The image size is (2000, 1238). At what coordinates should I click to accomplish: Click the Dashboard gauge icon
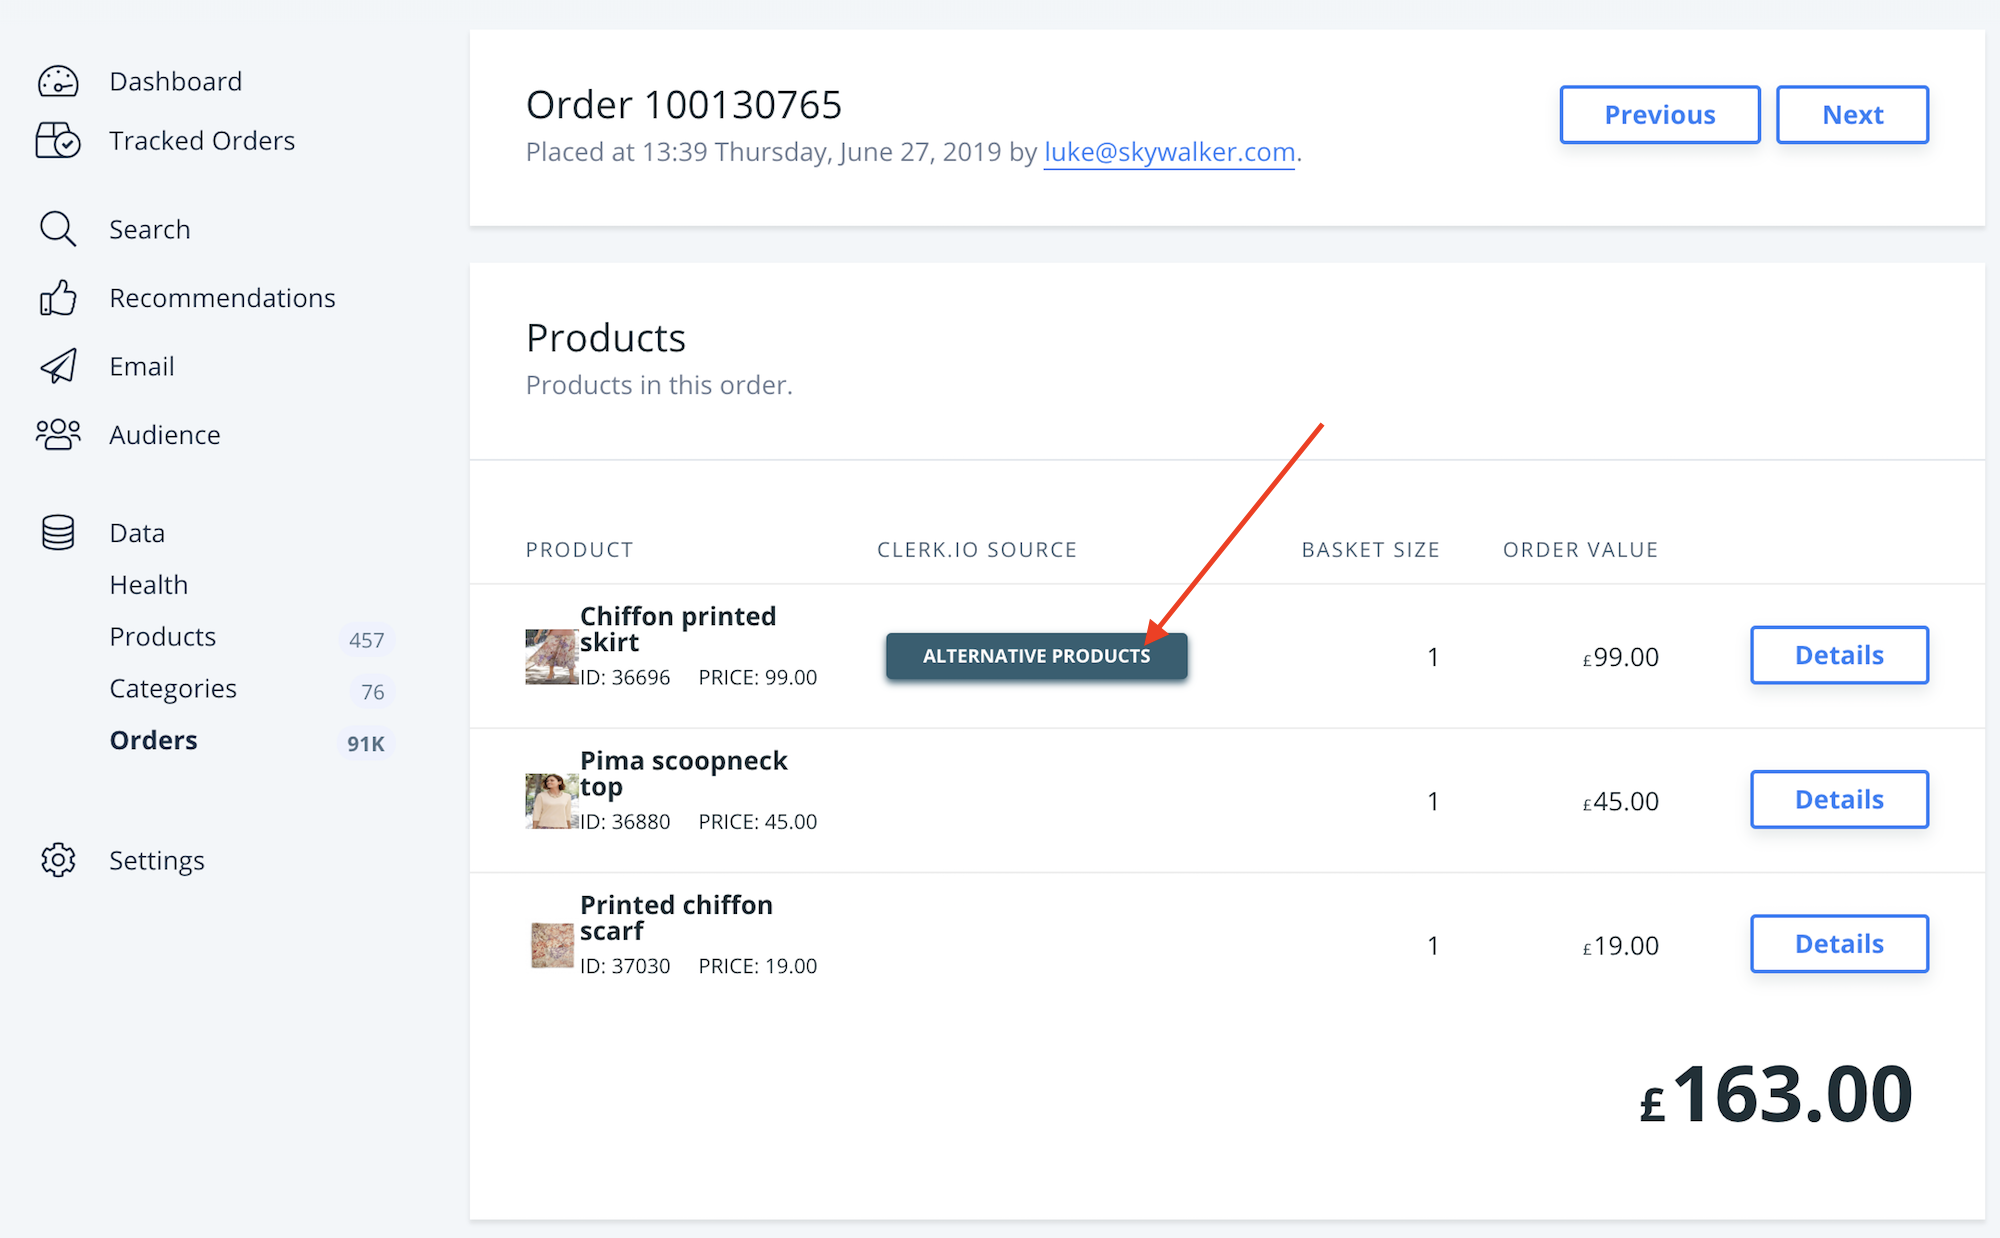pos(58,81)
